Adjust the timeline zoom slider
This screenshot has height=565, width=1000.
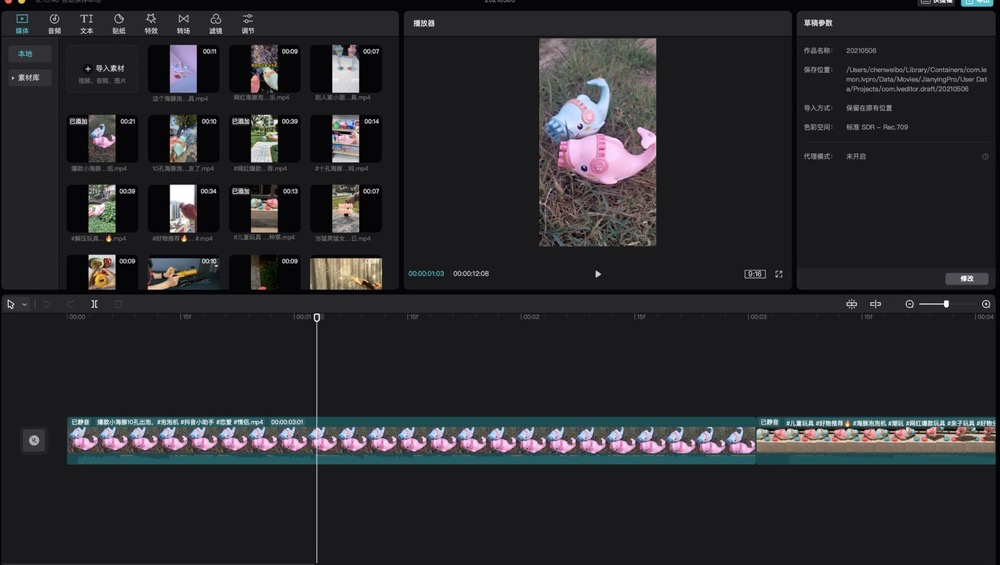point(945,304)
